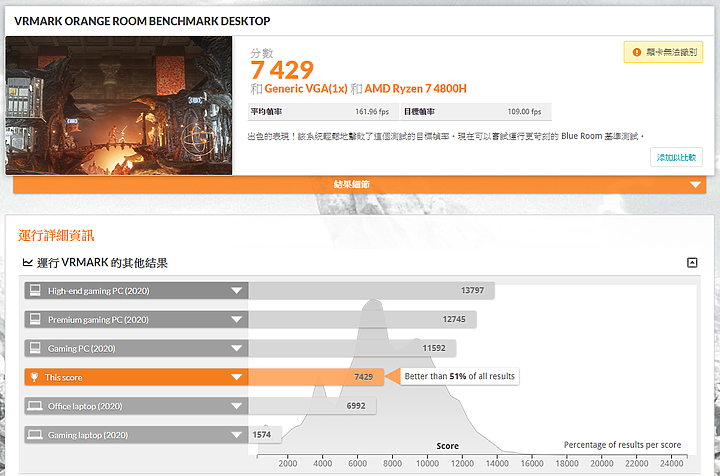The width and height of the screenshot is (720, 476).
Task: Select the High-end gaming PC (2020) row label
Action: (x=99, y=291)
